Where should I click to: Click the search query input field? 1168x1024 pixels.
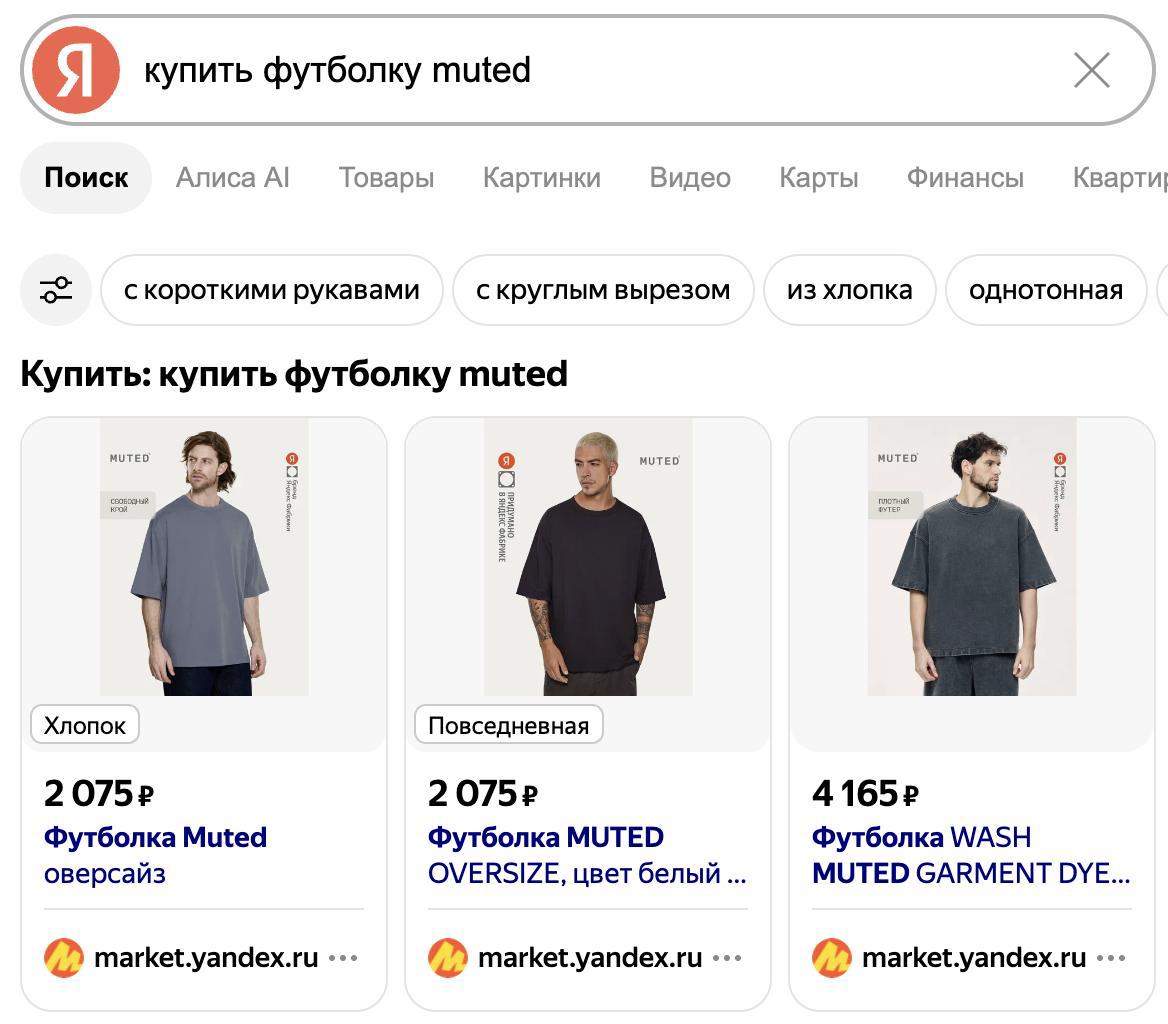coord(596,70)
